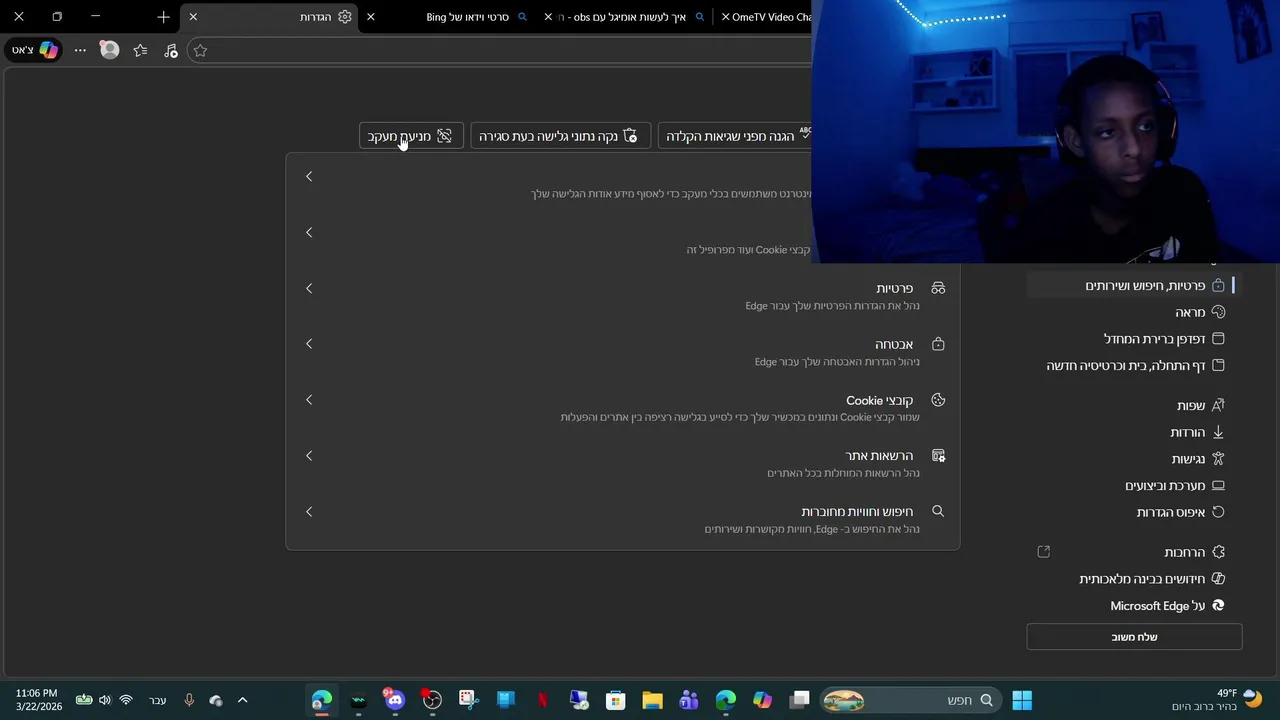Open the profile avatar in the Edge toolbar
Image resolution: width=1280 pixels, height=720 pixels.
point(110,50)
